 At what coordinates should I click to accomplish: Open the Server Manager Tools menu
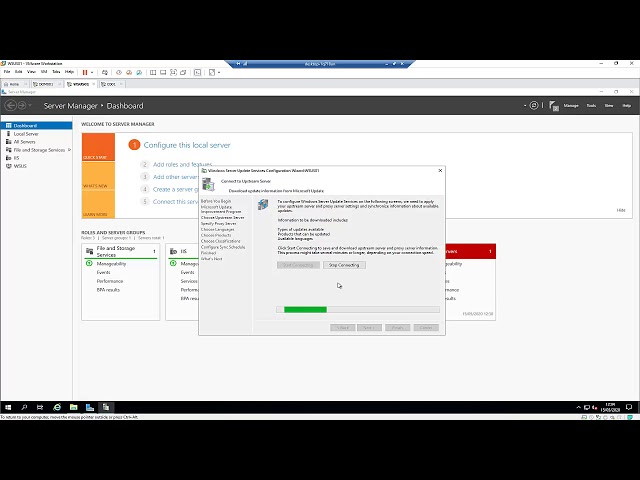click(x=591, y=106)
